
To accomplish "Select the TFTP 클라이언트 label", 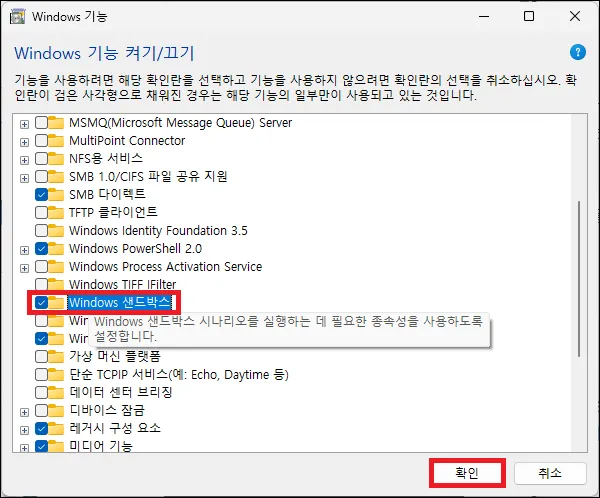I will [113, 212].
